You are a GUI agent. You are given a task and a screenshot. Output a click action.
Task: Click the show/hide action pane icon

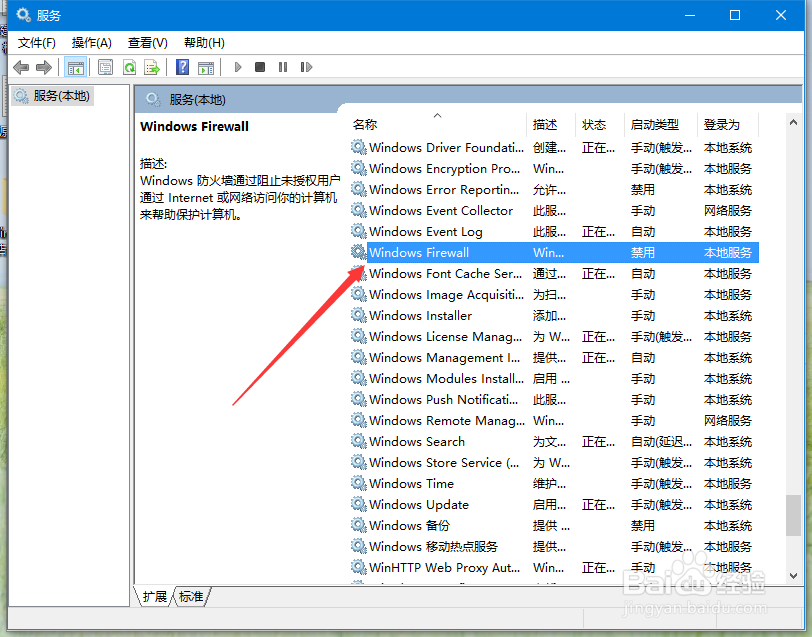206,67
